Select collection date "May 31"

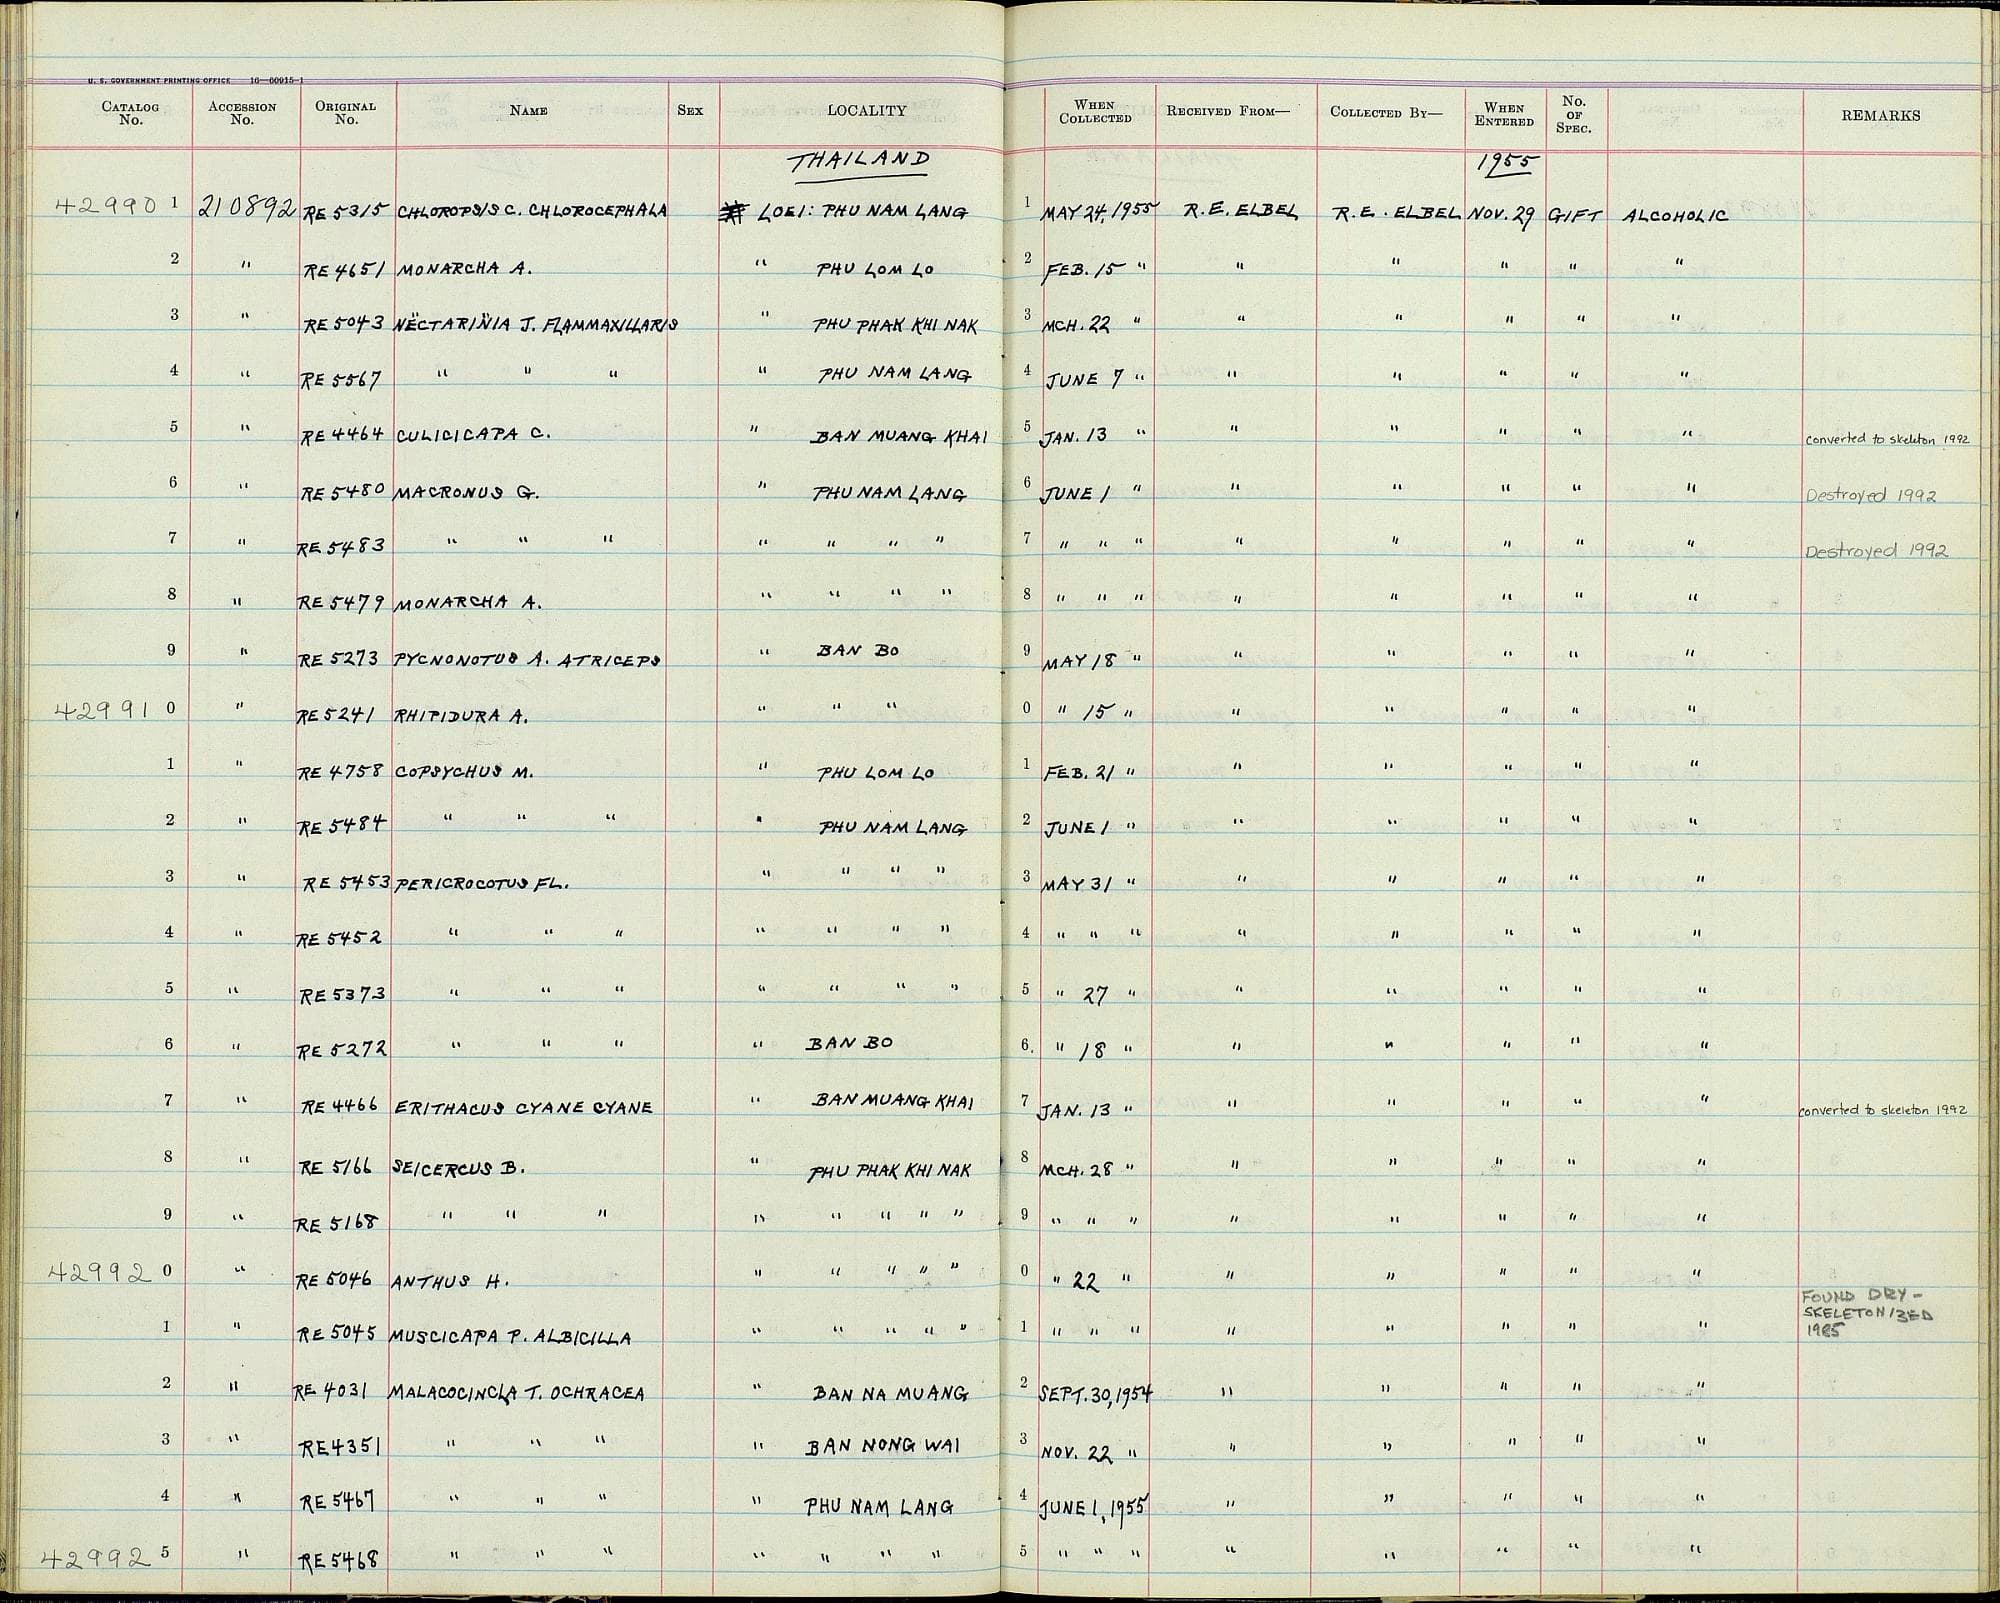(x=1078, y=886)
